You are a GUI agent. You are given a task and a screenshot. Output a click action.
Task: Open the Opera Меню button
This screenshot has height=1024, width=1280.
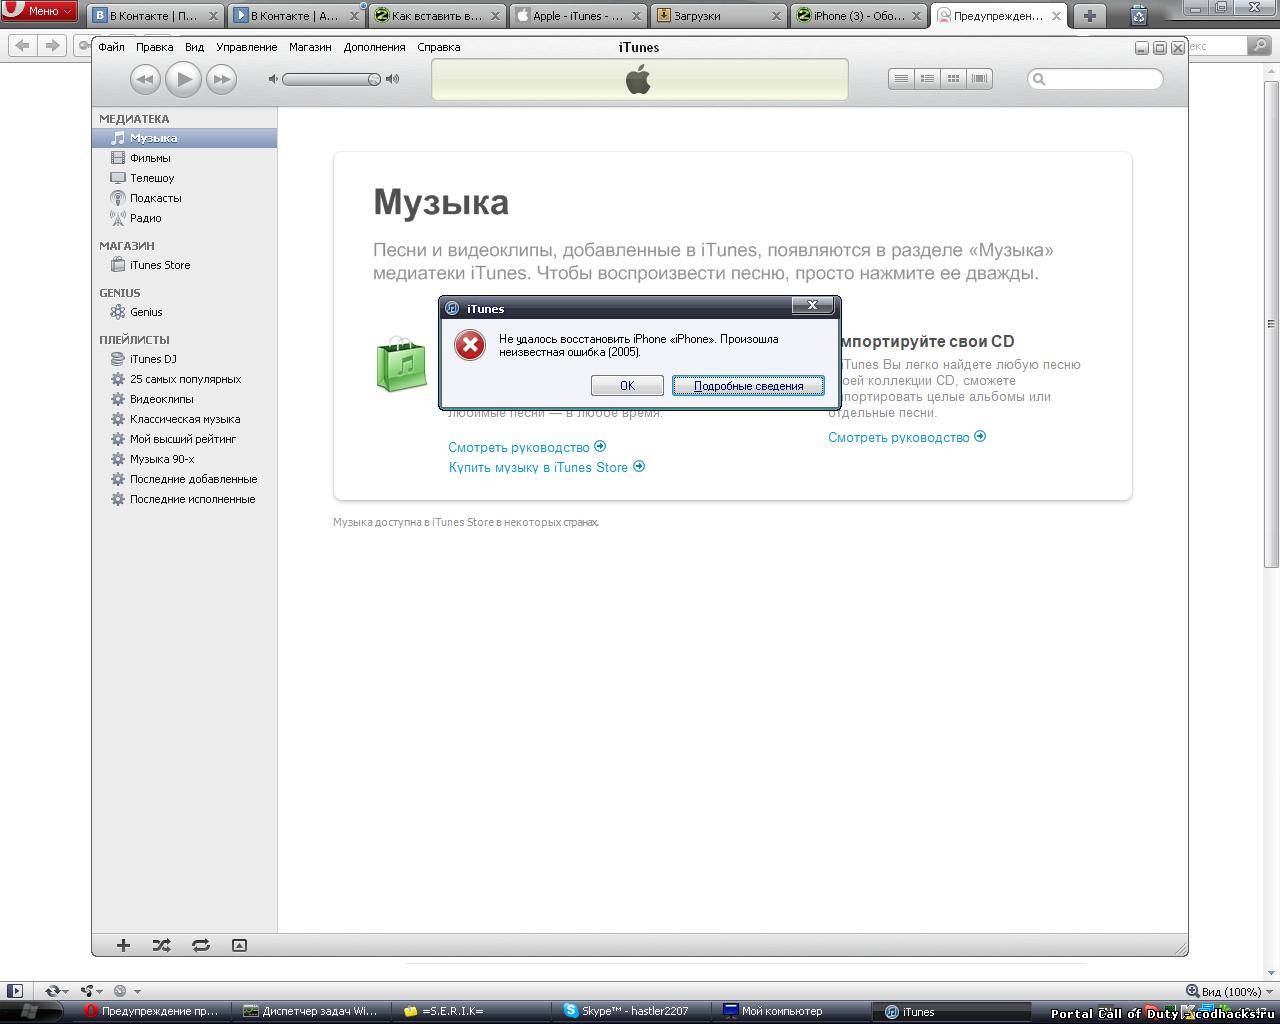pos(39,12)
